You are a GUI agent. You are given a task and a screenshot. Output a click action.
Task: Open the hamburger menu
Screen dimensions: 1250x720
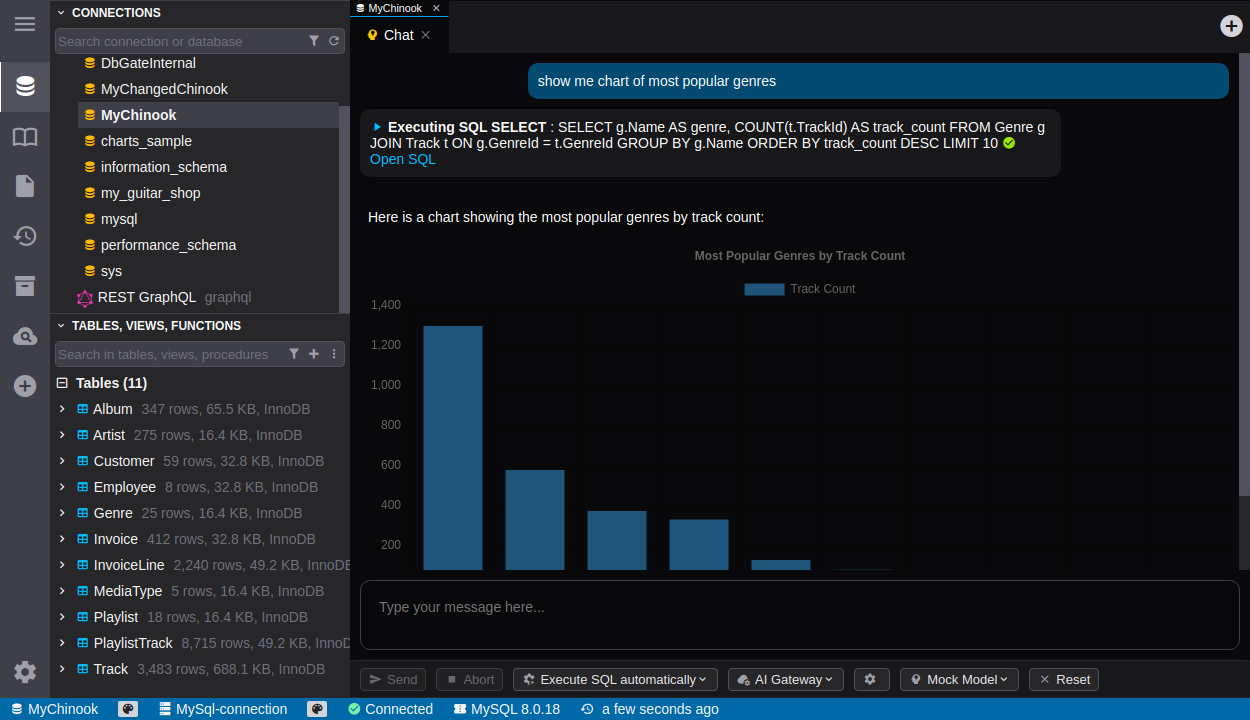25,23
